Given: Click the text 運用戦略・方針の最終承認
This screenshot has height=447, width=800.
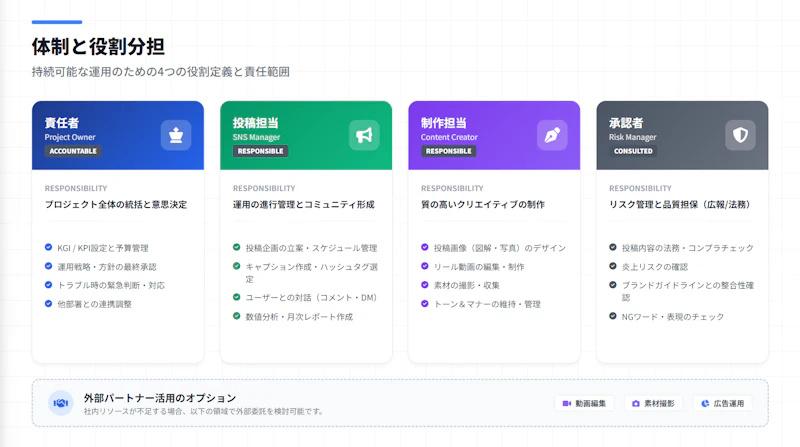Looking at the screenshot, I should click(x=107, y=267).
